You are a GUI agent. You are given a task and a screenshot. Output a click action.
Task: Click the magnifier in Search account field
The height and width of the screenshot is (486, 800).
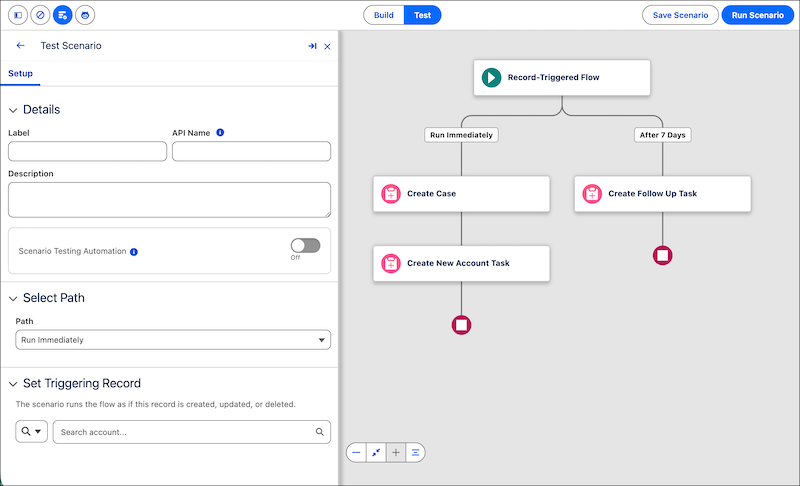319,432
